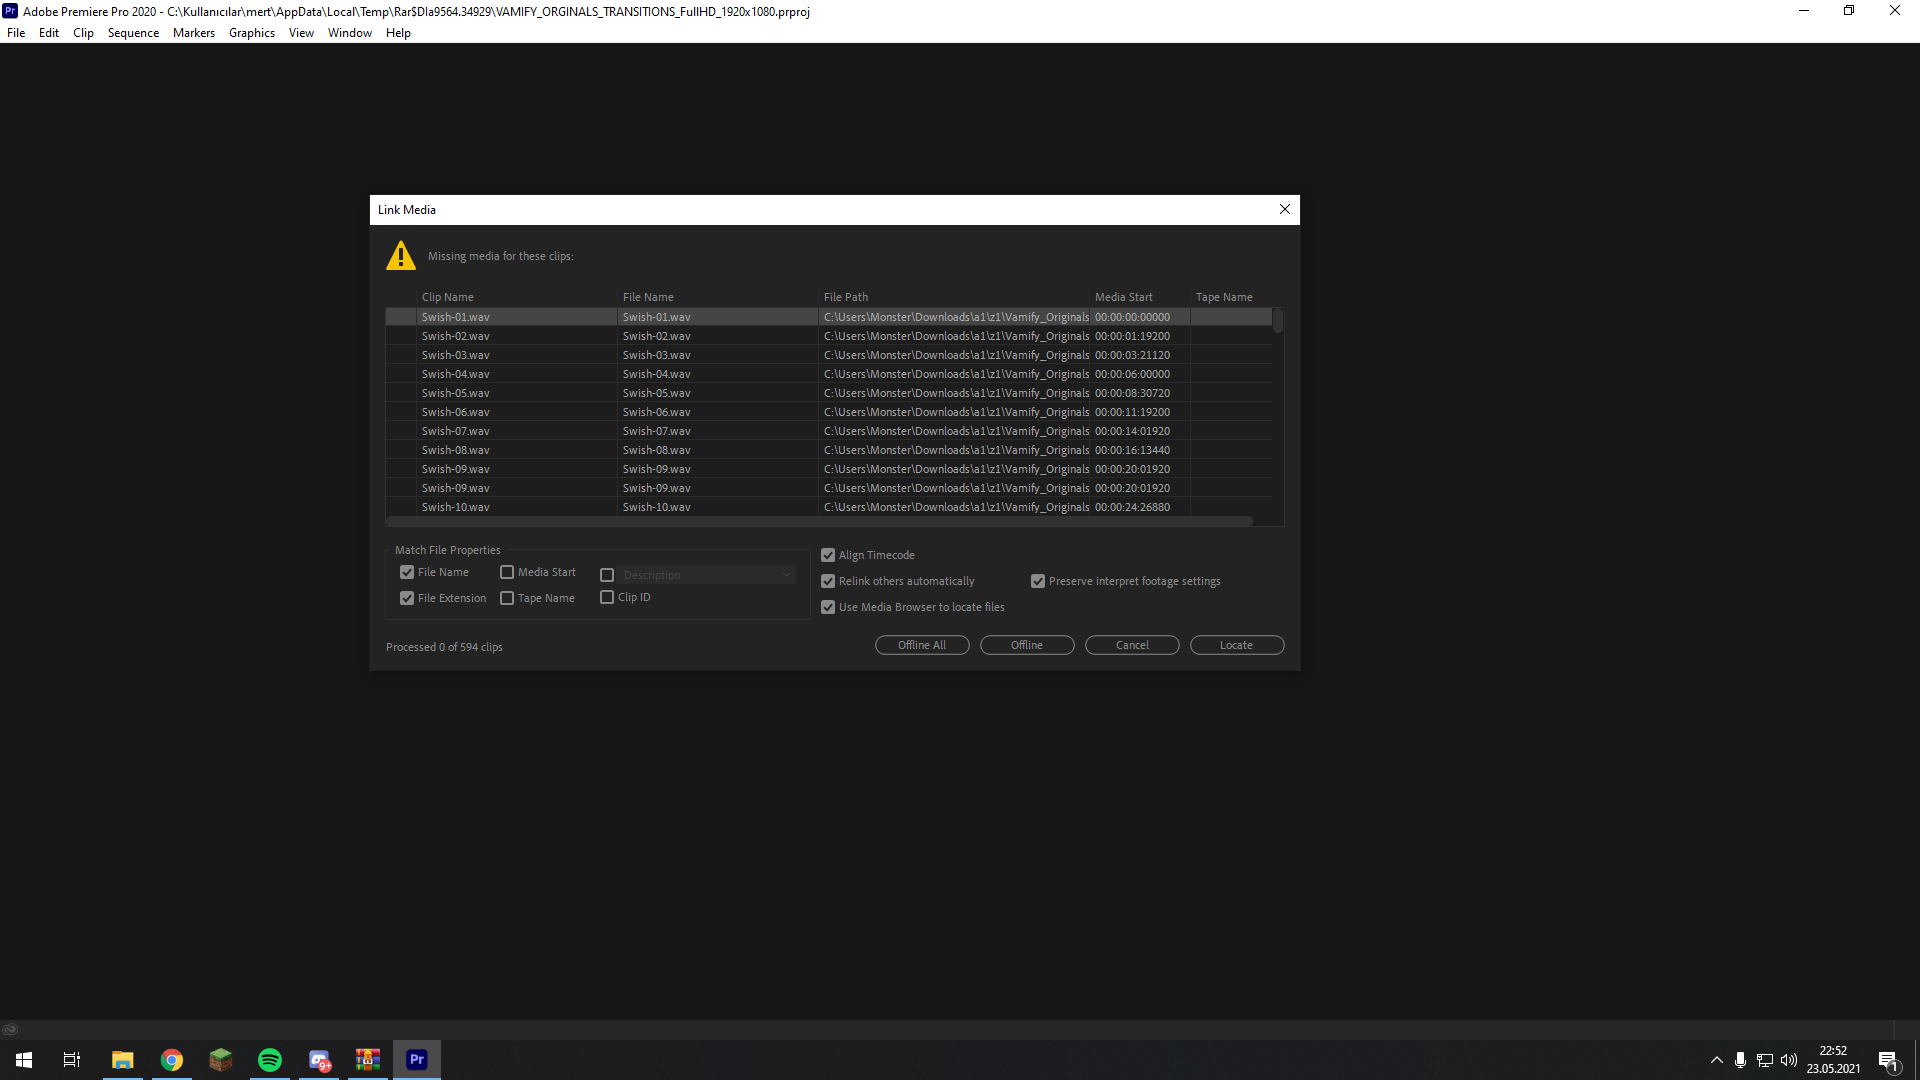Show hidden system tray icons

1717,1060
